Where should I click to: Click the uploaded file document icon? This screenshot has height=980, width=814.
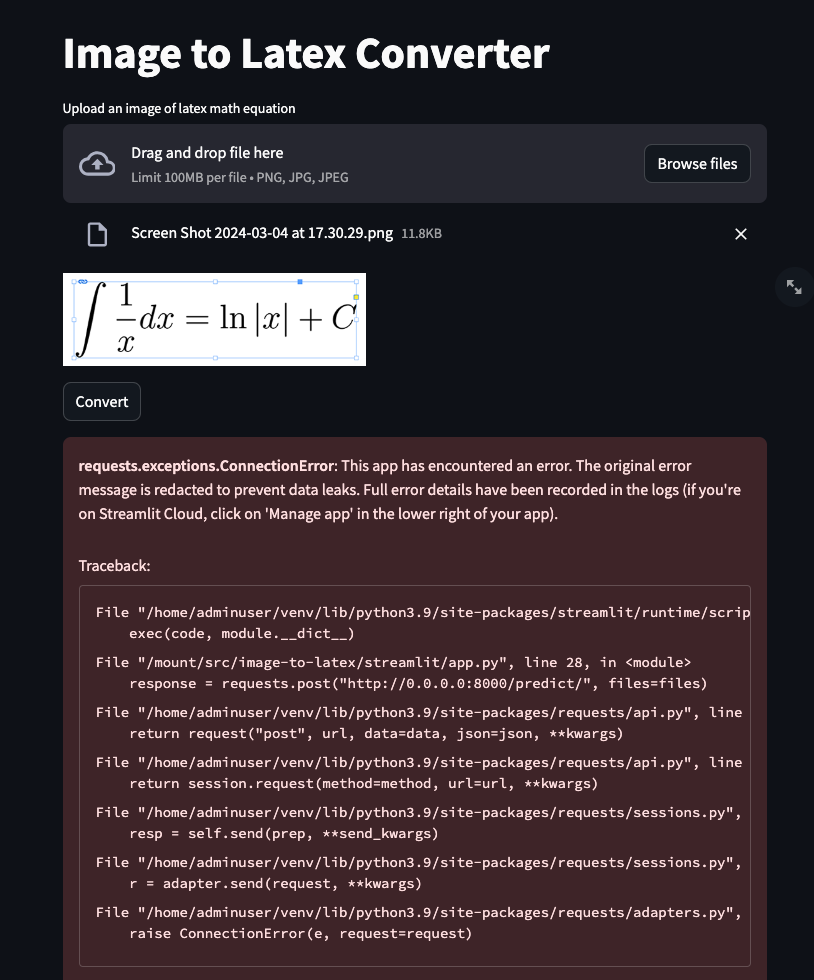[97, 234]
